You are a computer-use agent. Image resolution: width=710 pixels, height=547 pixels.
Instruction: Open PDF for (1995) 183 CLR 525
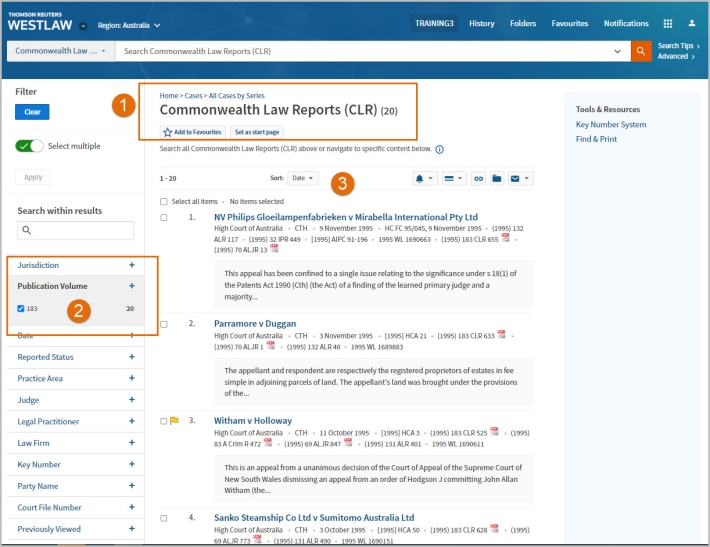pos(494,431)
